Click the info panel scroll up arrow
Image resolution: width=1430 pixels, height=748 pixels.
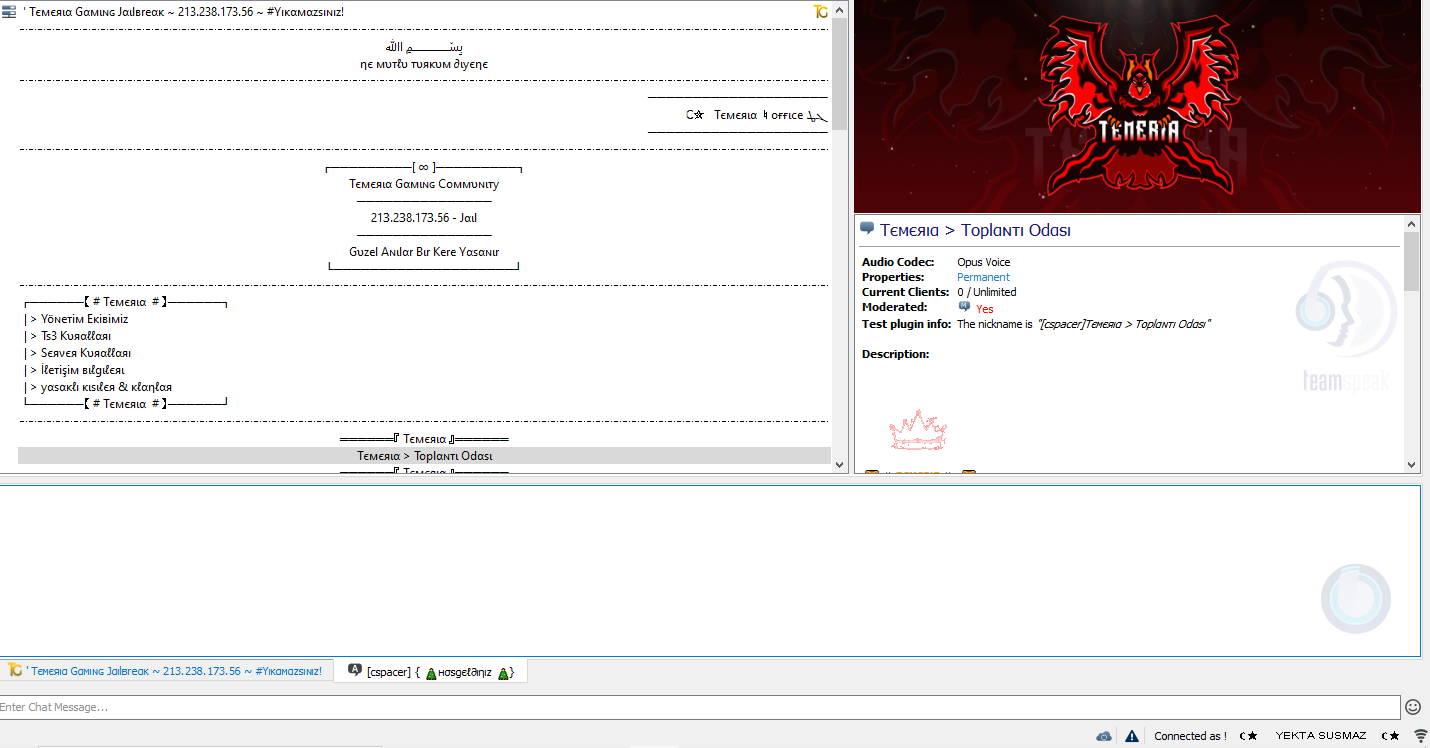click(1412, 223)
